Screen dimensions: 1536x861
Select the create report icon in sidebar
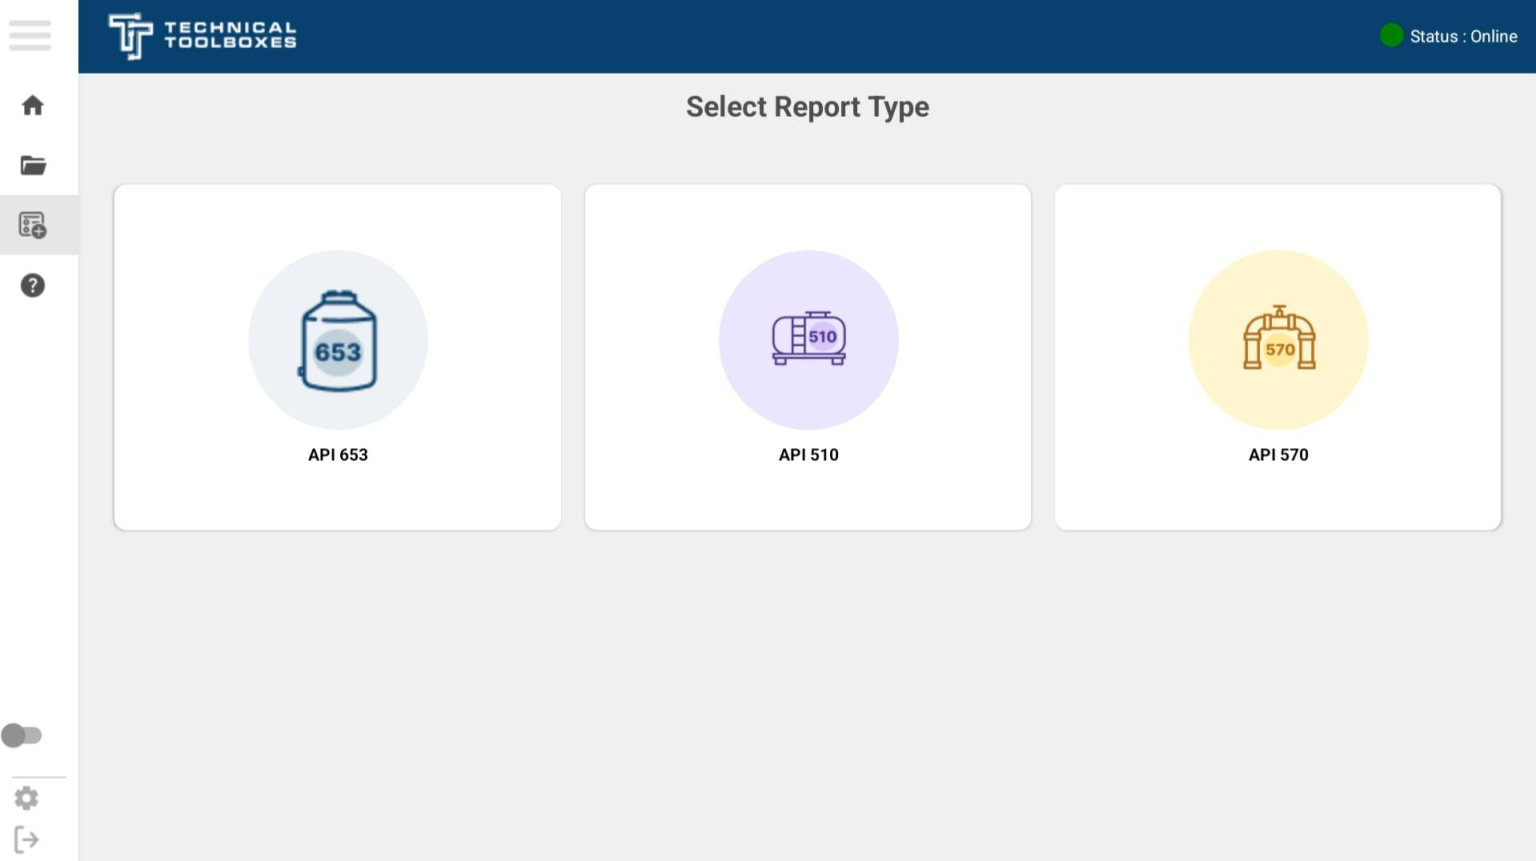[x=31, y=224]
